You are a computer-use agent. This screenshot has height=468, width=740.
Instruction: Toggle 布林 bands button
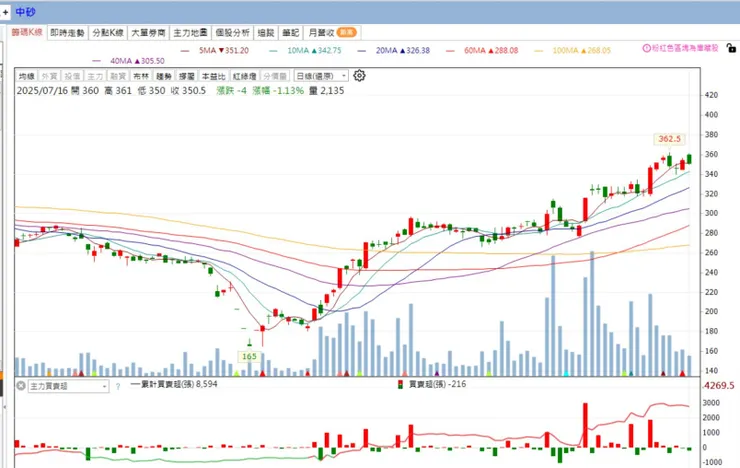(x=141, y=76)
